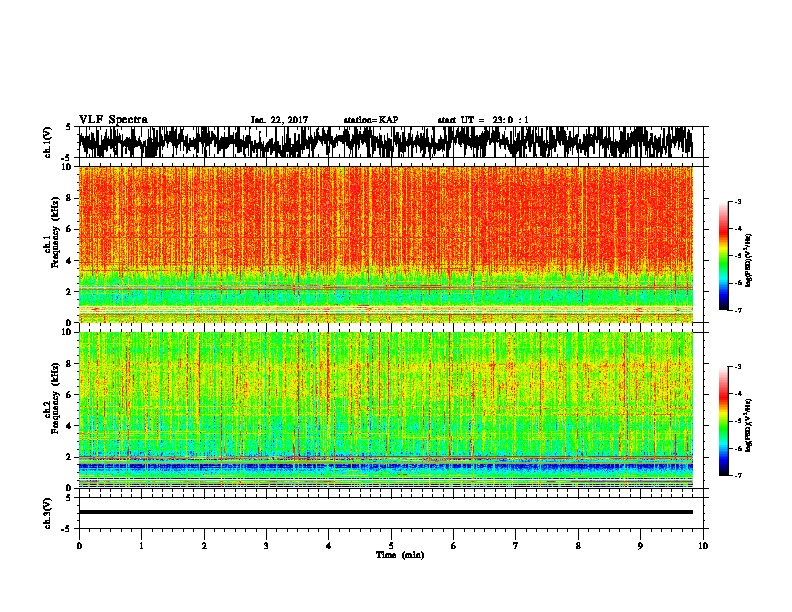Click the time axis tick label "0"
Viewport: 792px width, 612px height.
click(x=79, y=546)
